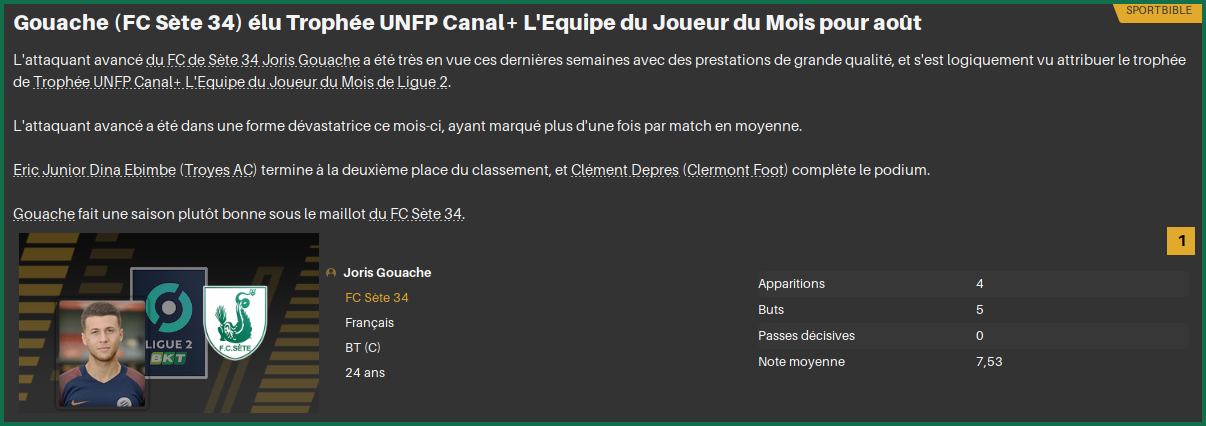
Task: Click the Passes décisives stat row
Action: point(968,336)
